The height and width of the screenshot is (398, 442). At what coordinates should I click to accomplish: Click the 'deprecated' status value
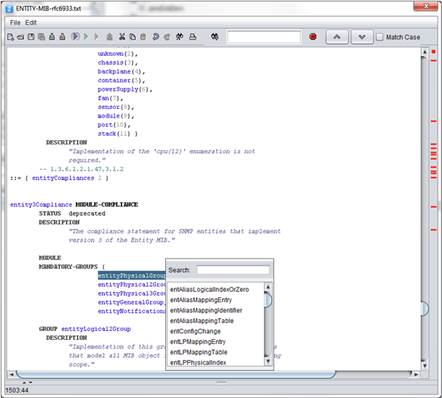point(87,213)
